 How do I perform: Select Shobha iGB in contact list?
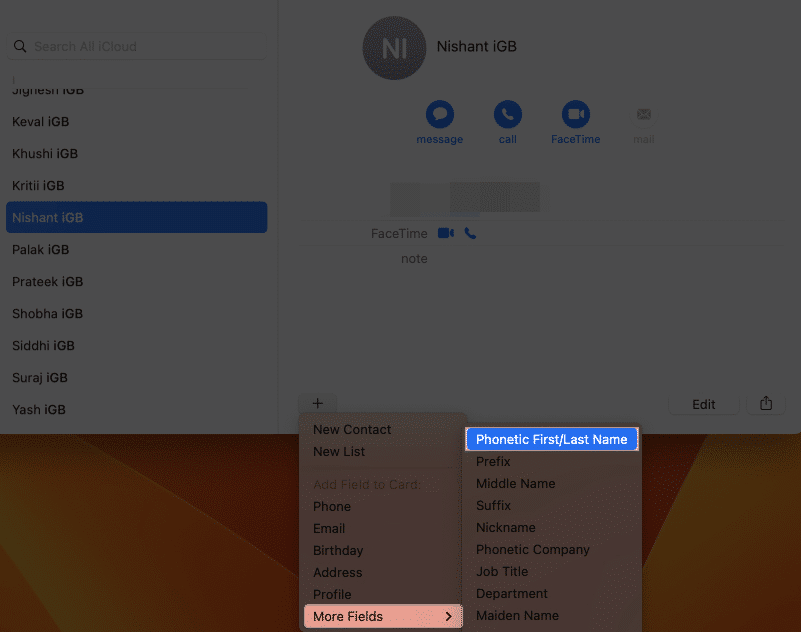coord(136,314)
